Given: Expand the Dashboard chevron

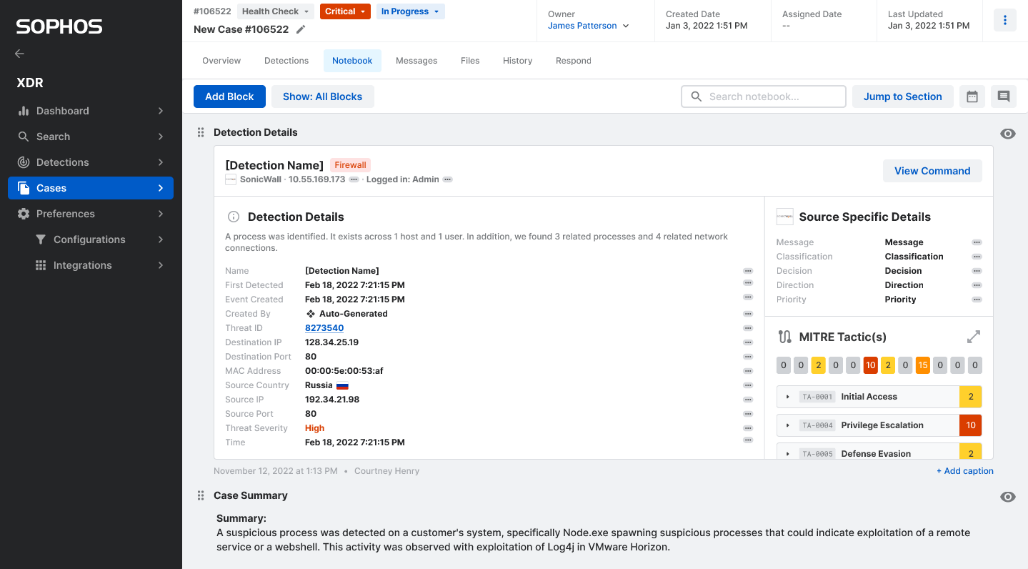Looking at the screenshot, I should [161, 111].
